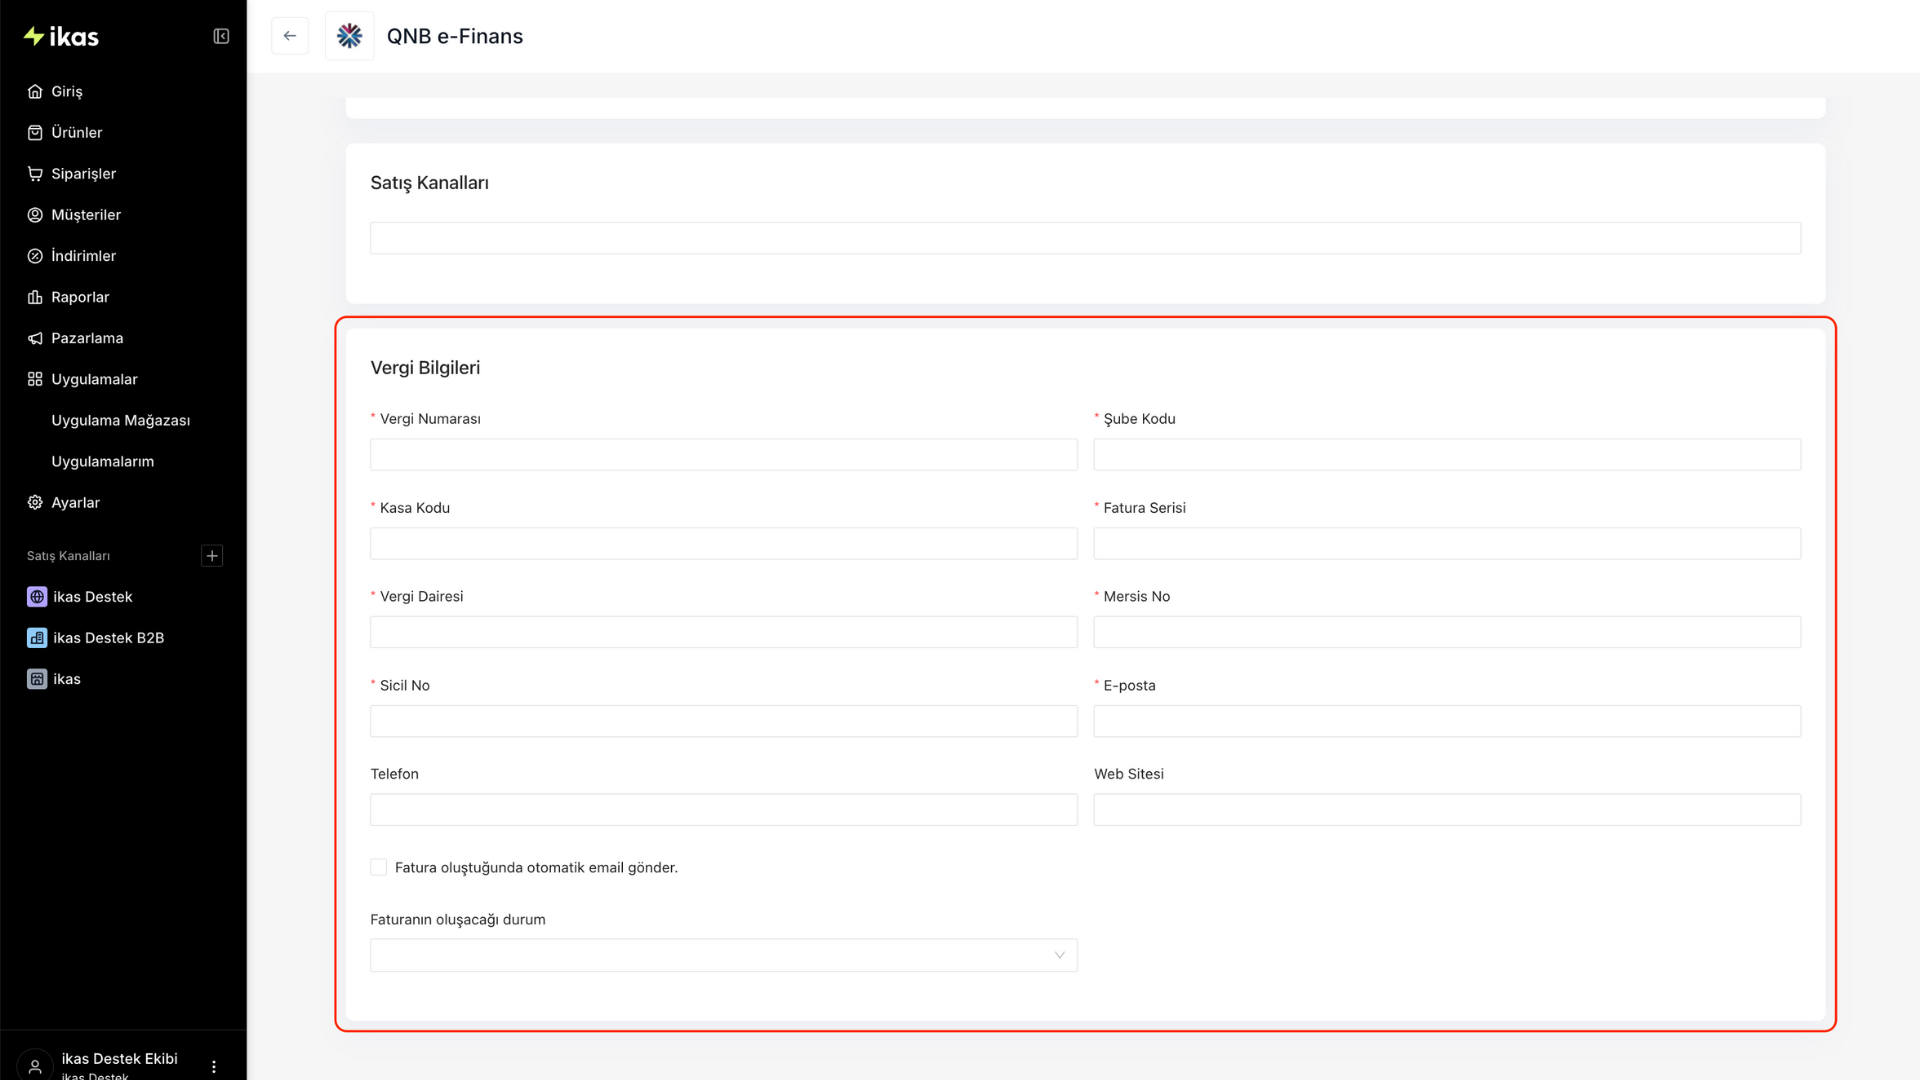Focus the Telefon field
The image size is (1920, 1080).
tap(724, 810)
